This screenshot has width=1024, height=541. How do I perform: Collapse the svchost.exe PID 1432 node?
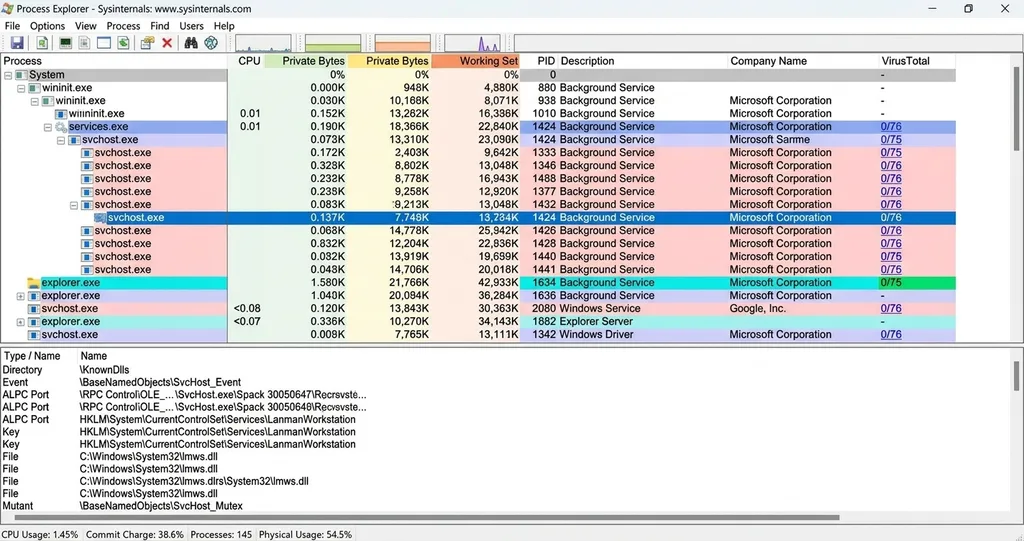coord(74,205)
